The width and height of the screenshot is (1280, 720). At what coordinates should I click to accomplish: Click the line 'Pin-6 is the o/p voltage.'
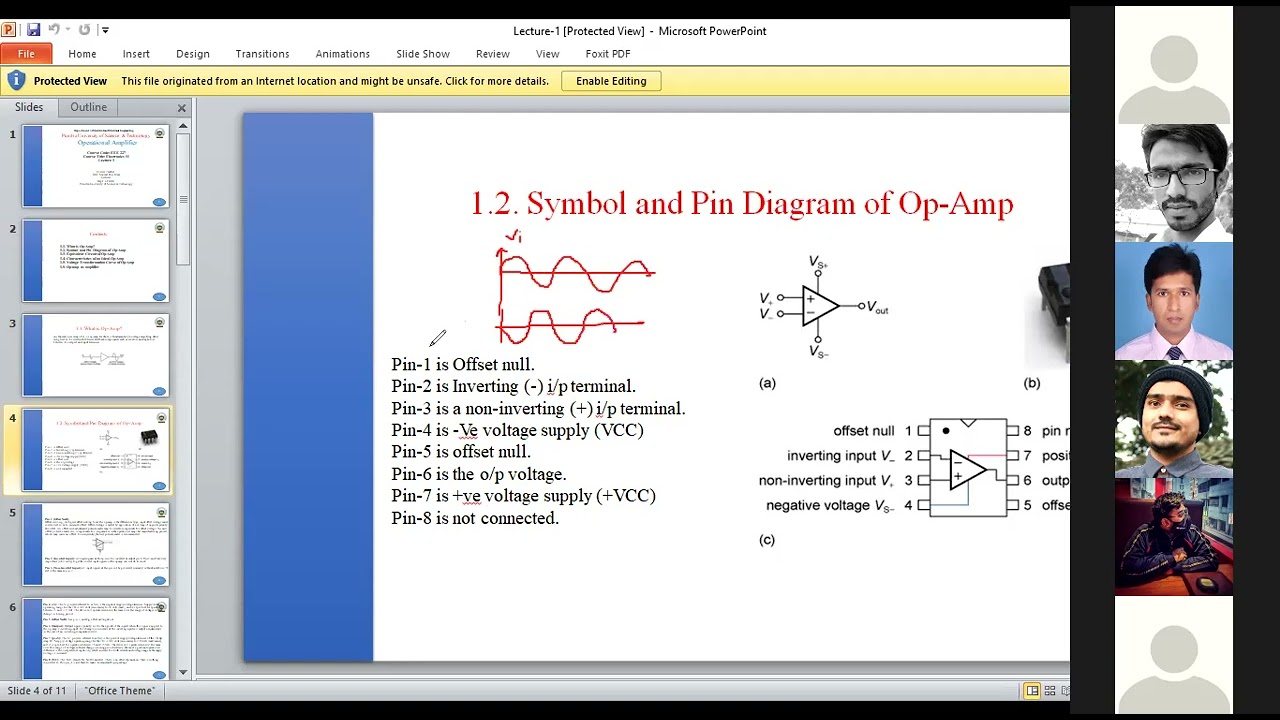point(479,475)
